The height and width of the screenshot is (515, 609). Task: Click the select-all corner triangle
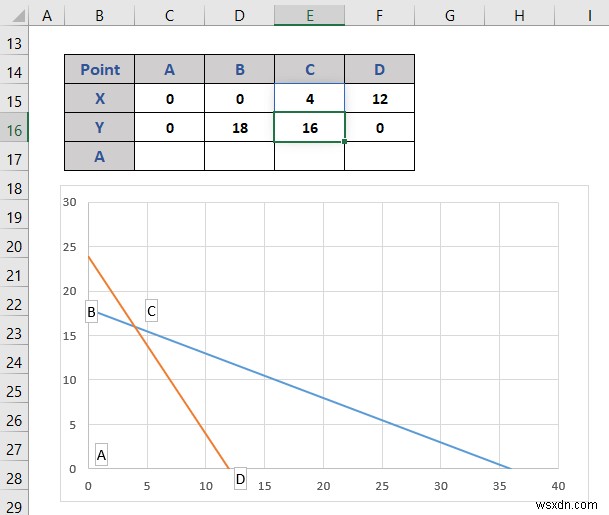pyautogui.click(x=17, y=16)
